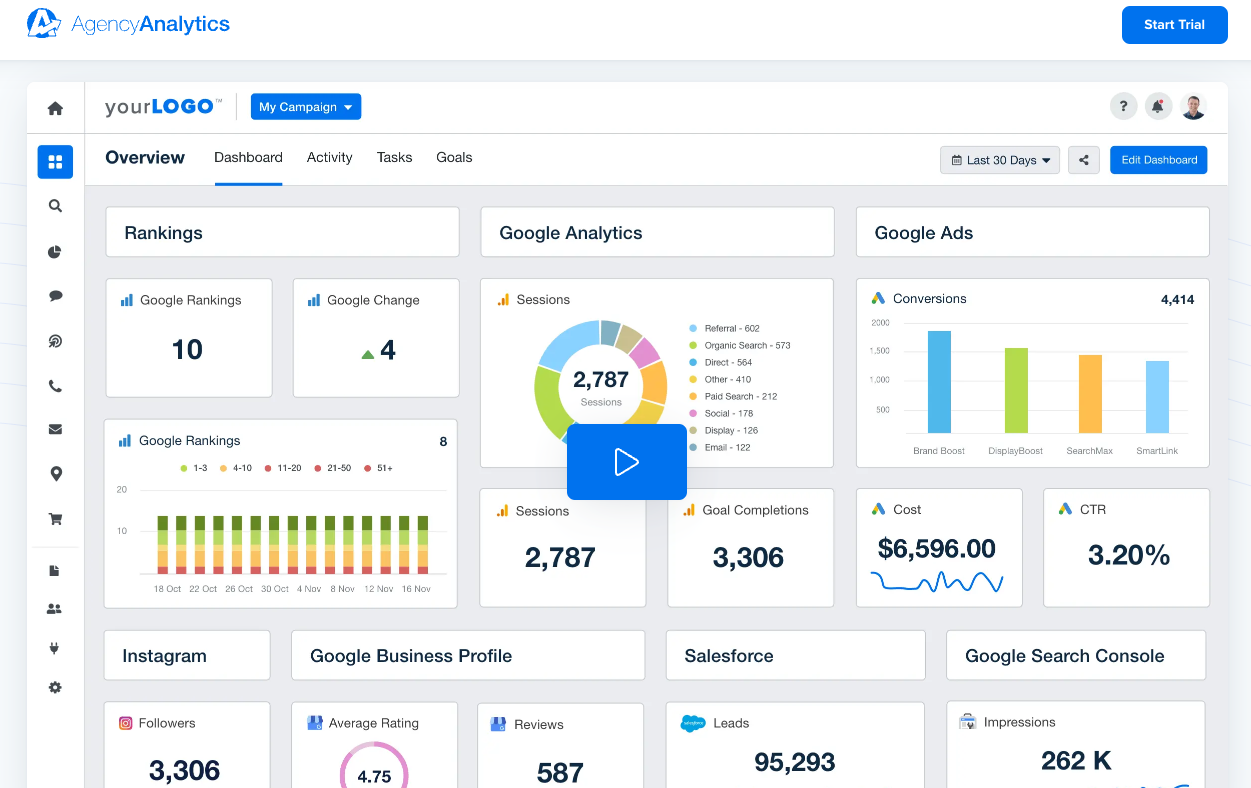Open the settings gear sidebar icon
This screenshot has width=1251, height=788.
click(x=55, y=687)
